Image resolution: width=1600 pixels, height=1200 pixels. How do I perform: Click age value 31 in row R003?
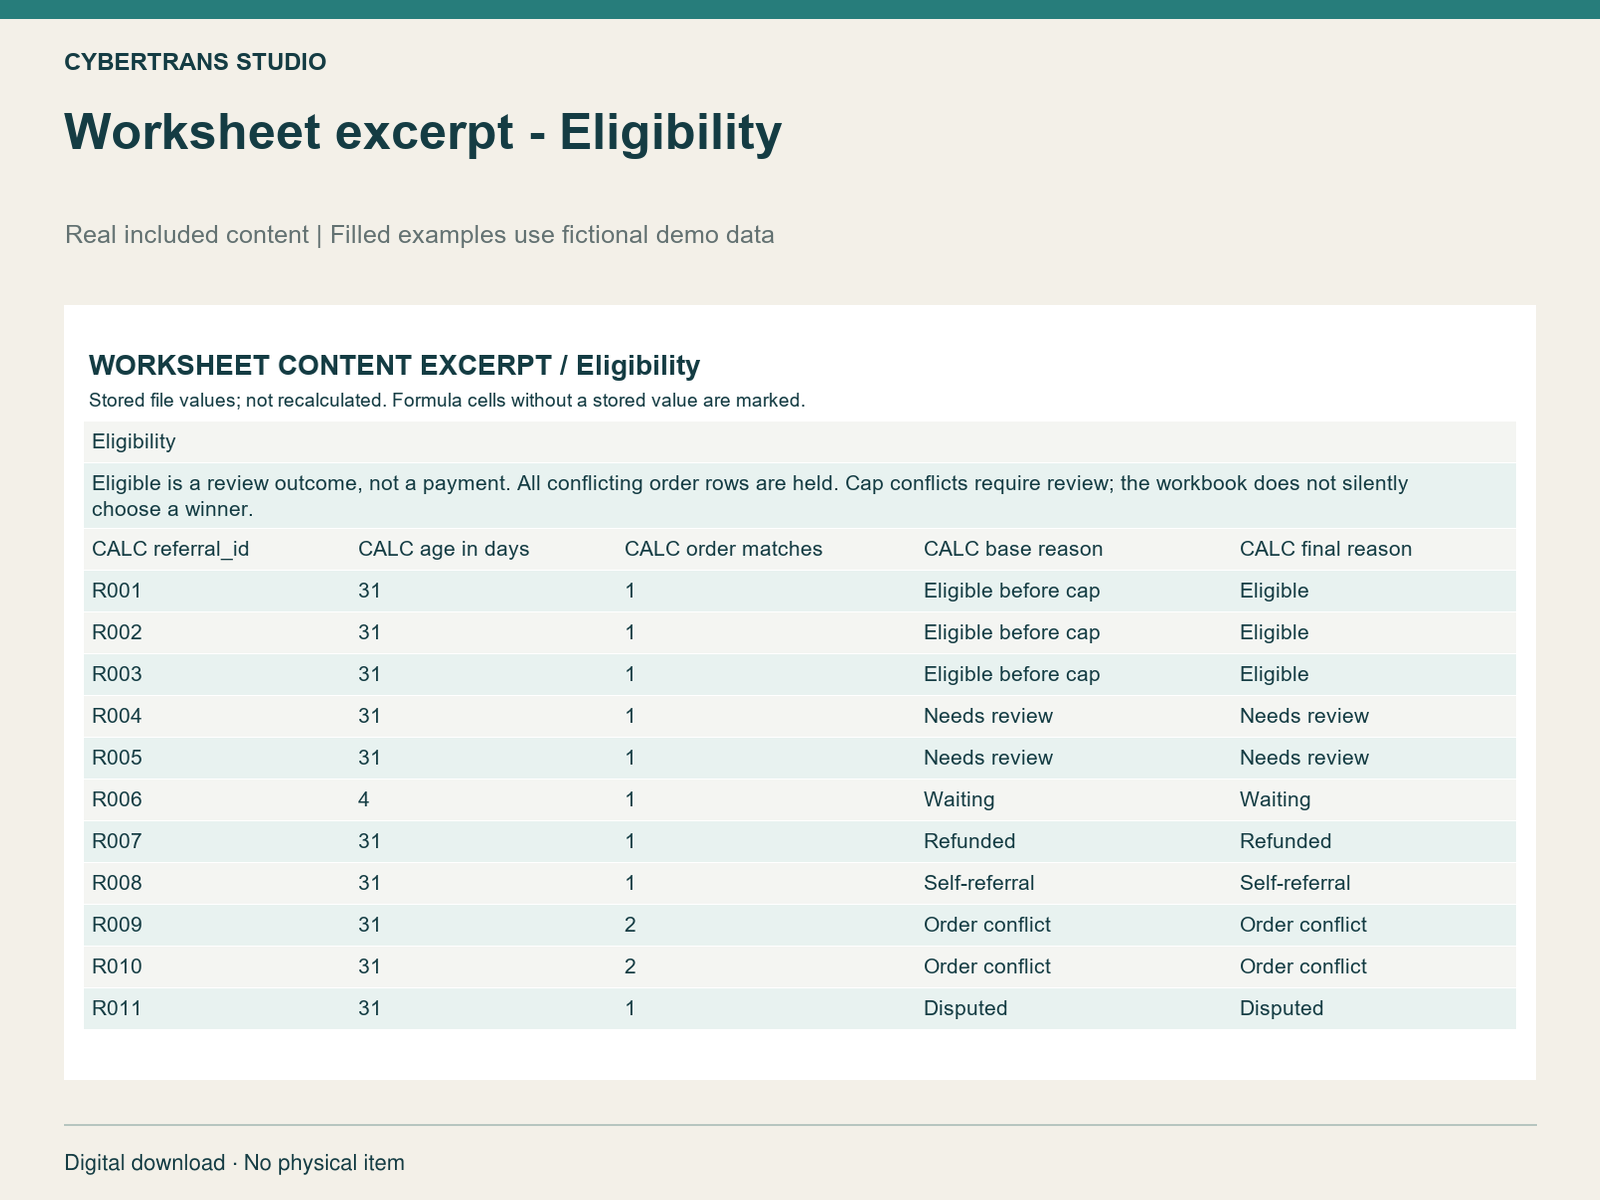(369, 675)
